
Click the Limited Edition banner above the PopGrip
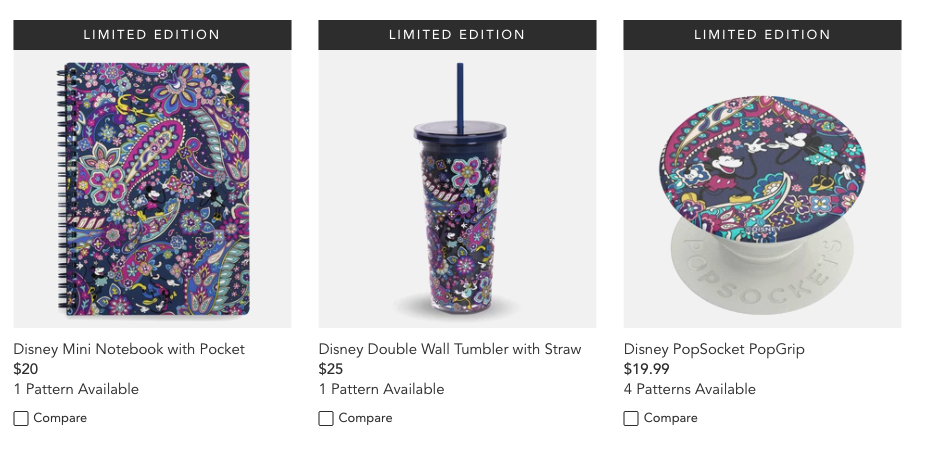(x=762, y=35)
